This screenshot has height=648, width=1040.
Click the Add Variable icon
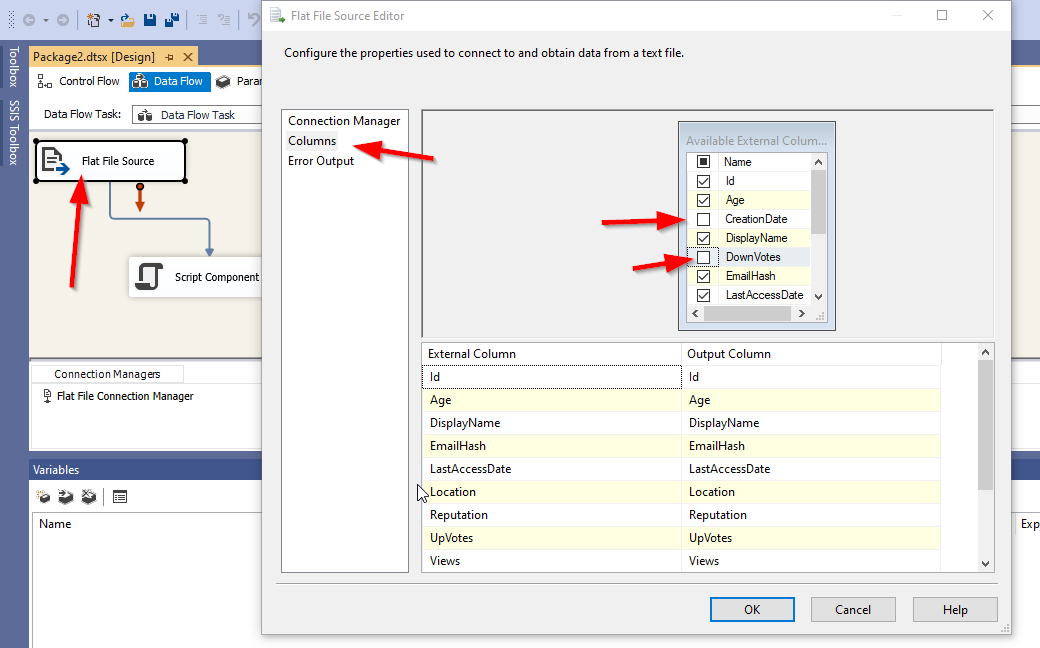(x=44, y=497)
